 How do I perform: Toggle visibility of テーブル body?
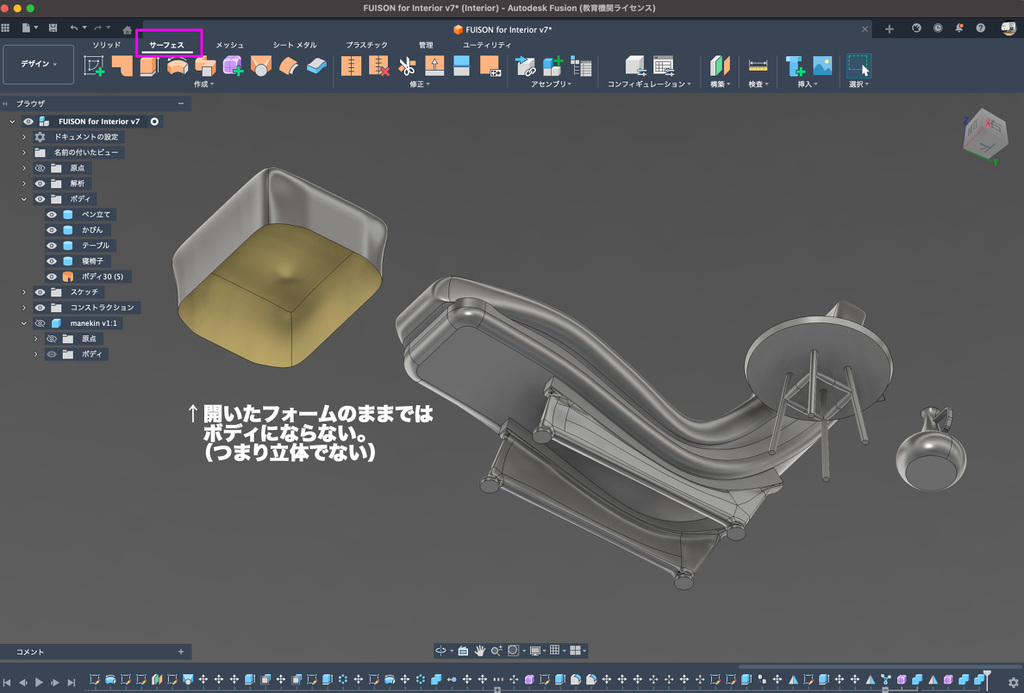[x=52, y=246]
